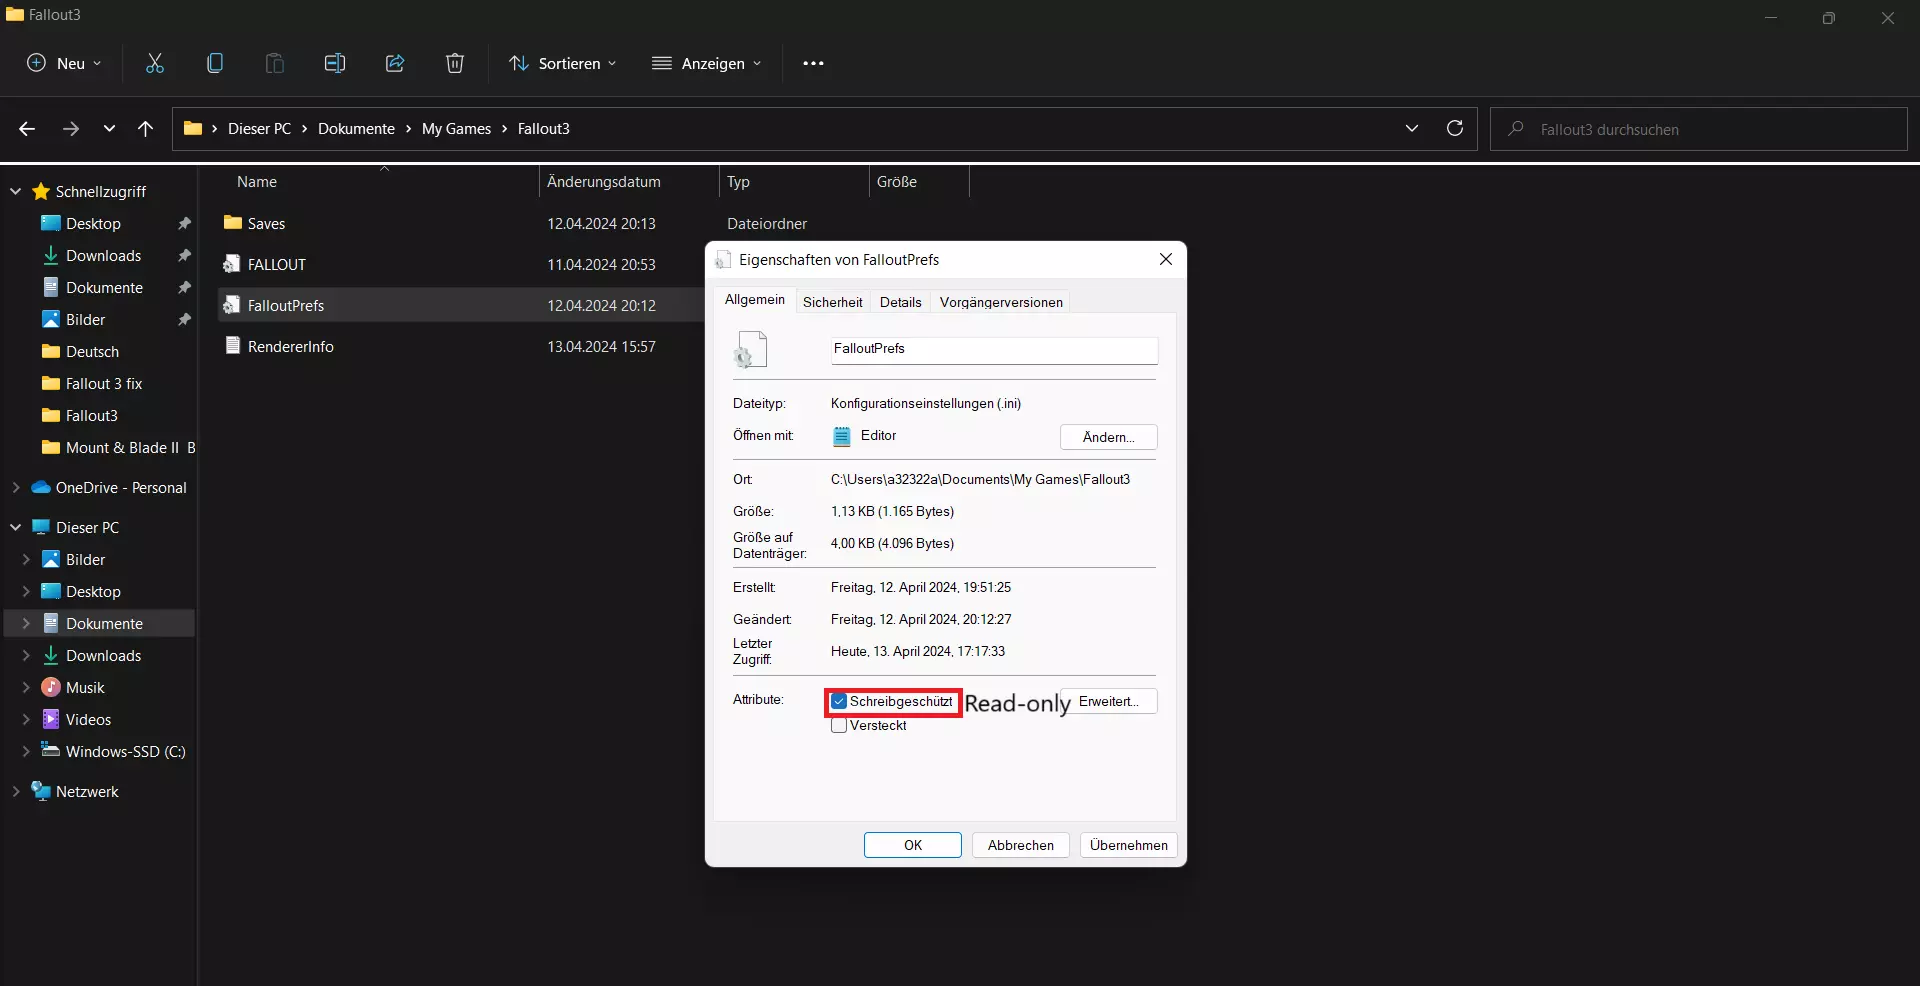1920x986 pixels.
Task: Refresh the folder view
Action: 1455,128
